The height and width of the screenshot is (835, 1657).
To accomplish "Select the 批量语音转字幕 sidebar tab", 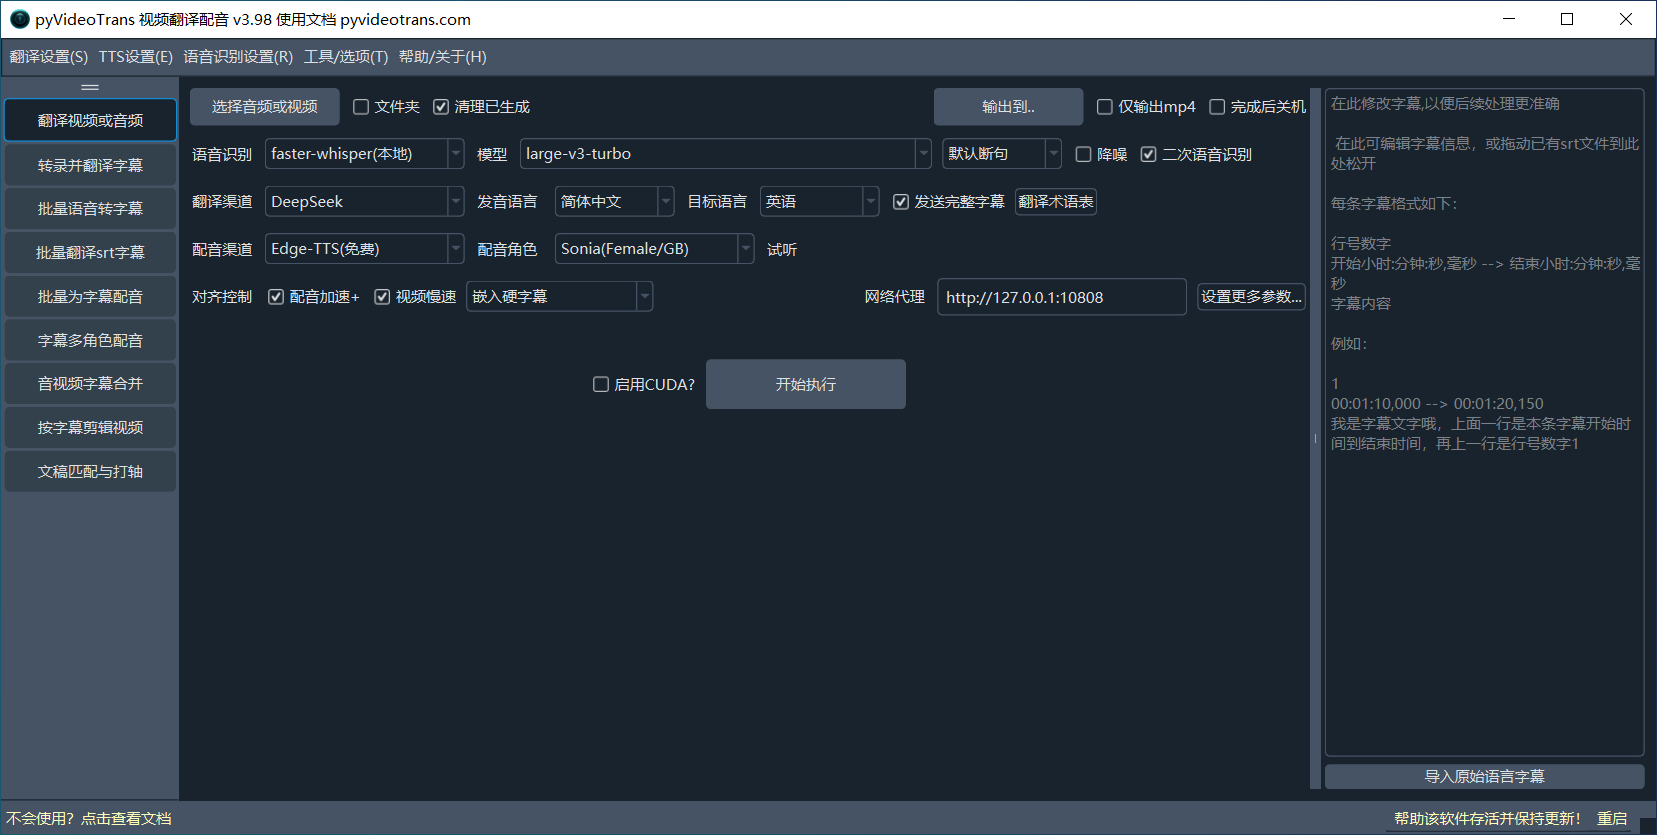I will coord(90,209).
